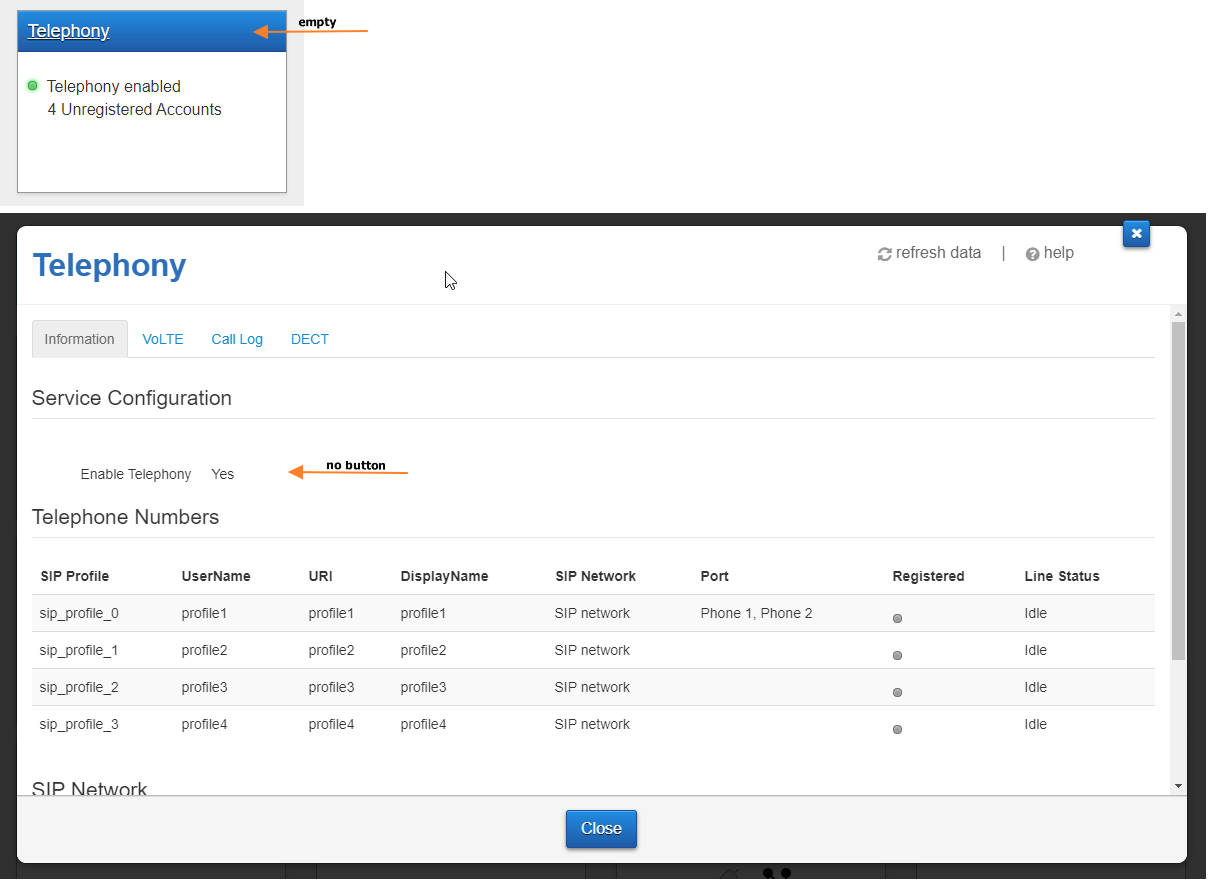1210x881 pixels.
Task: Click the green Telephony enabled status indicator
Action: (x=32, y=86)
